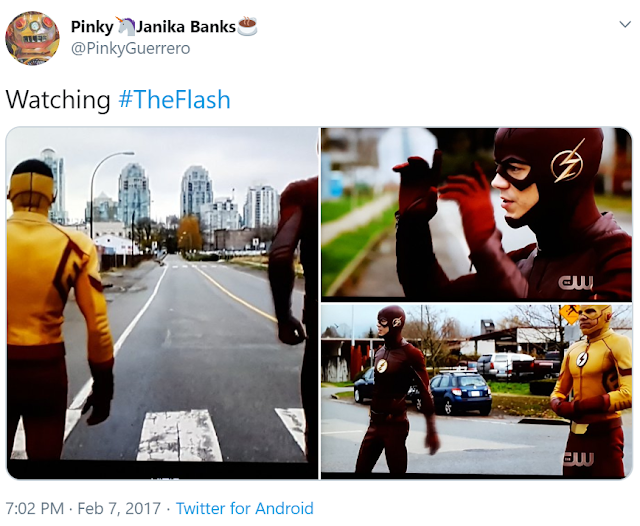The width and height of the screenshot is (640, 526).
Task: Click the yellow pedestrian crossing sign
Action: pyautogui.click(x=571, y=313)
